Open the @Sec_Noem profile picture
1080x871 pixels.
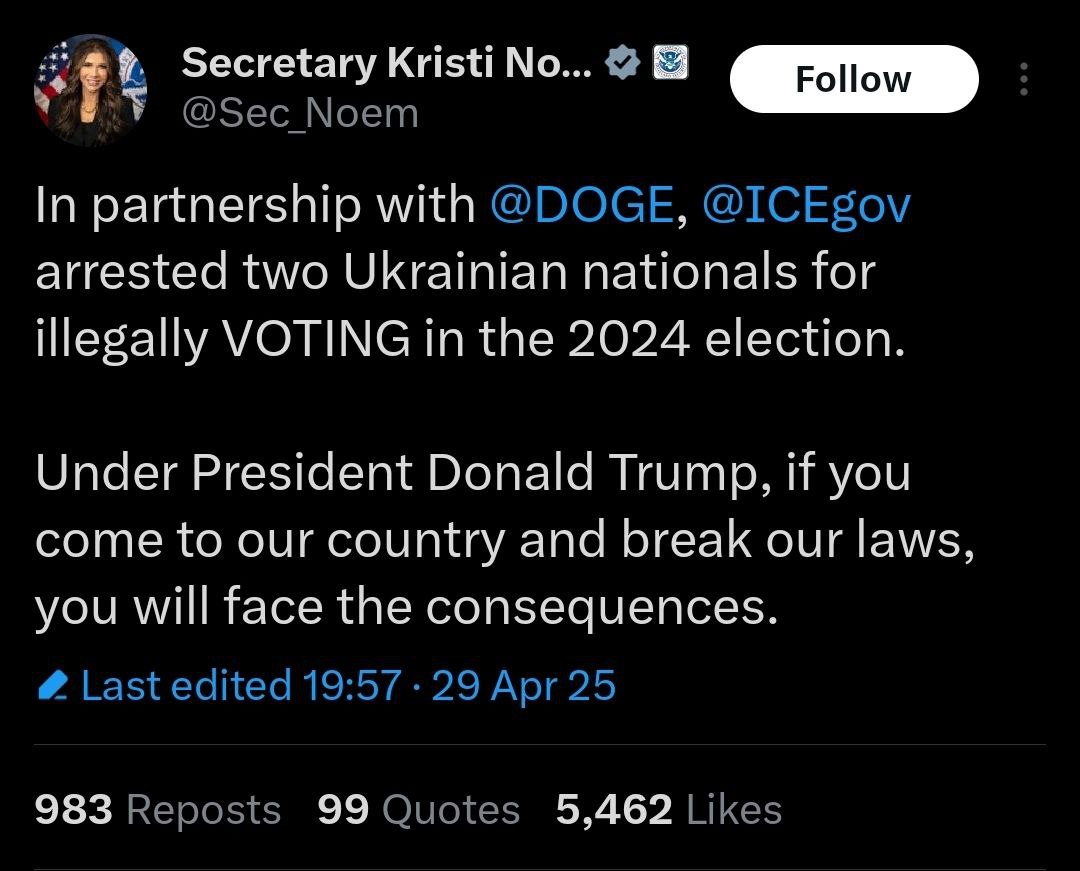91,91
